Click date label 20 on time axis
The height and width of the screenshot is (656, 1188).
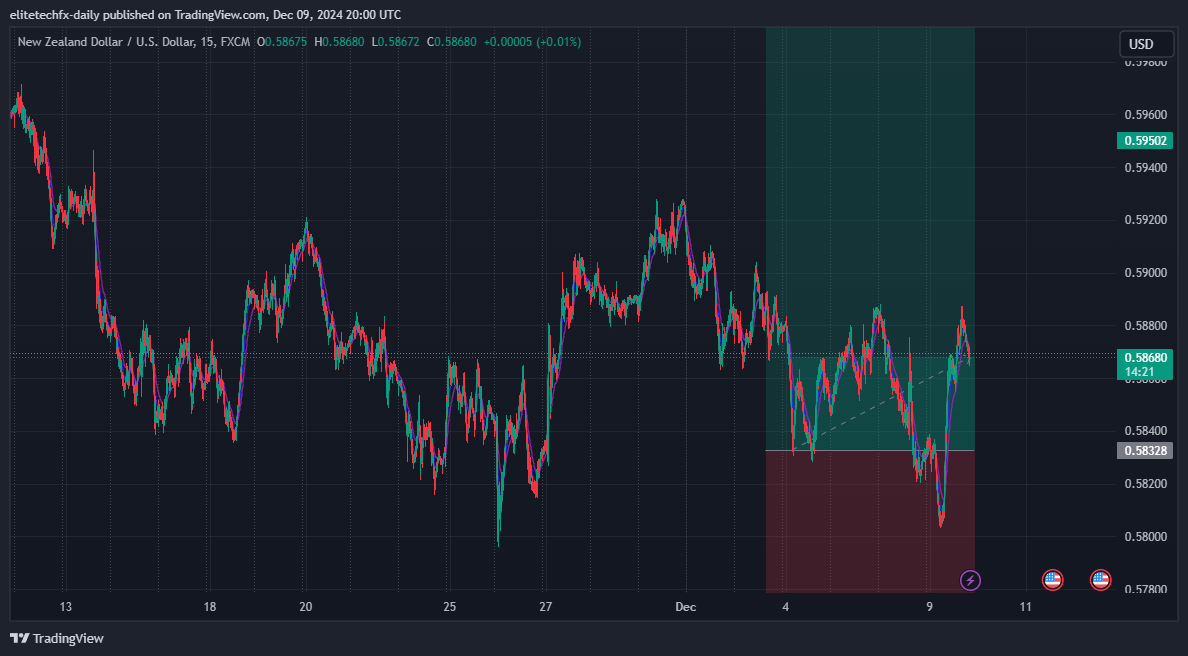306,607
